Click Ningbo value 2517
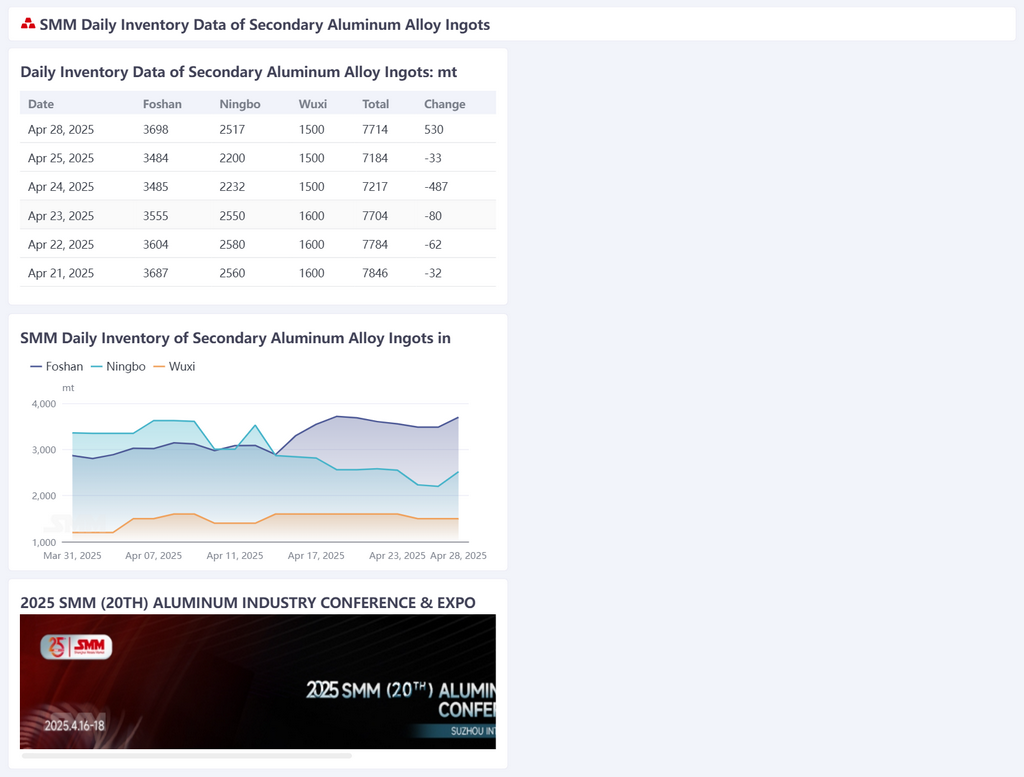 [232, 129]
